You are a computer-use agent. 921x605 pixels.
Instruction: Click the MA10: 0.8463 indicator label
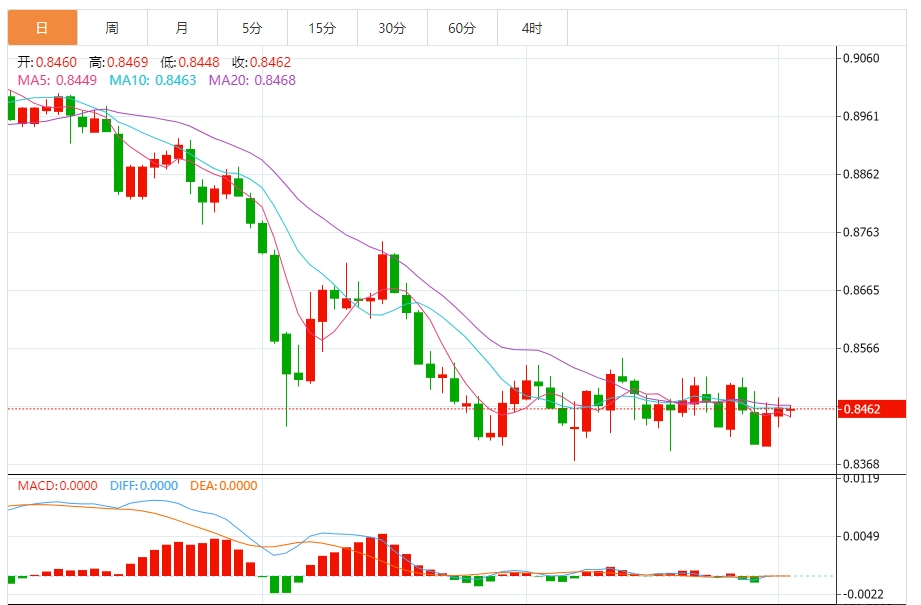pos(153,80)
